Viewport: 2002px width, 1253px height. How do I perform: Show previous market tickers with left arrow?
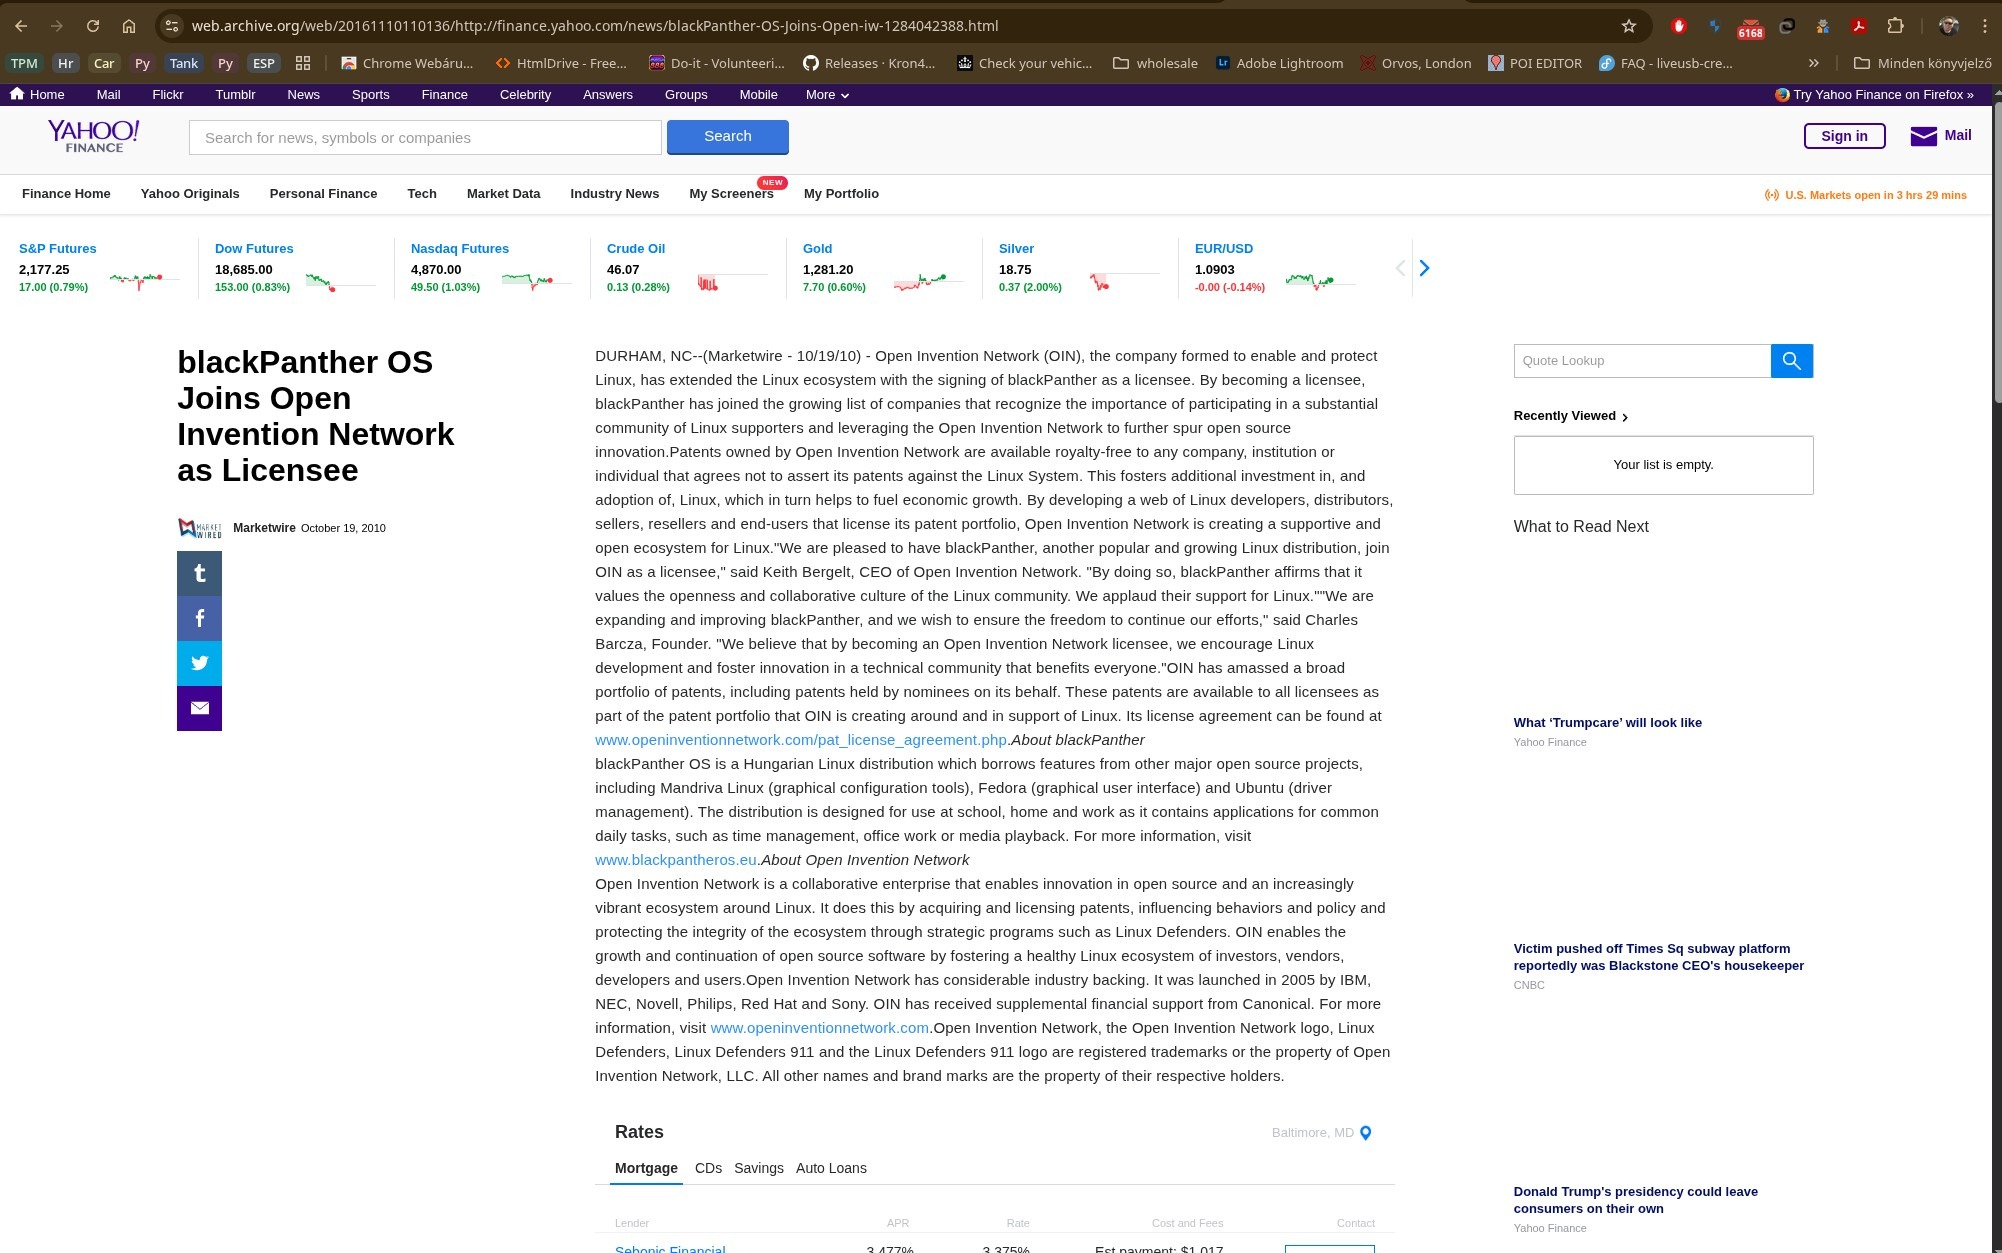(1400, 268)
